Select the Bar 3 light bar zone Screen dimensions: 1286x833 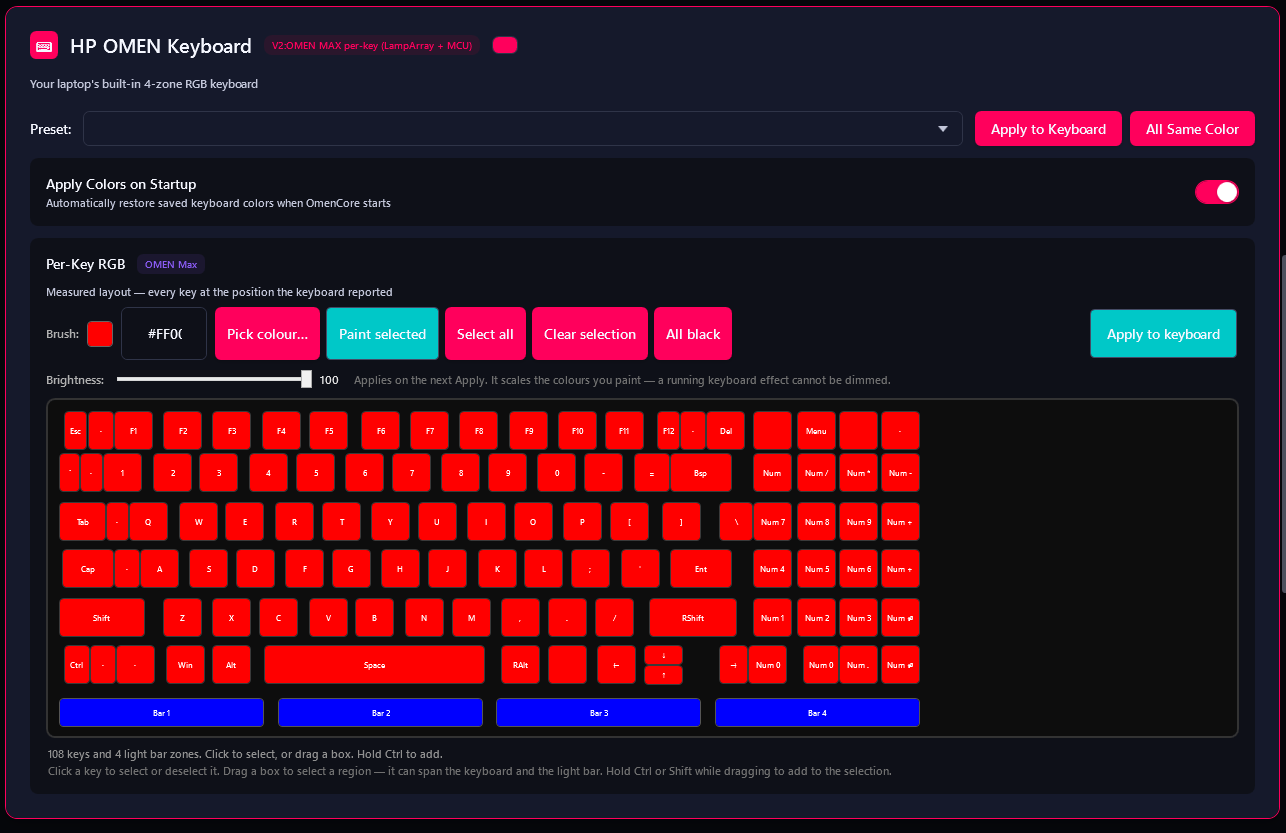pyautogui.click(x=598, y=712)
